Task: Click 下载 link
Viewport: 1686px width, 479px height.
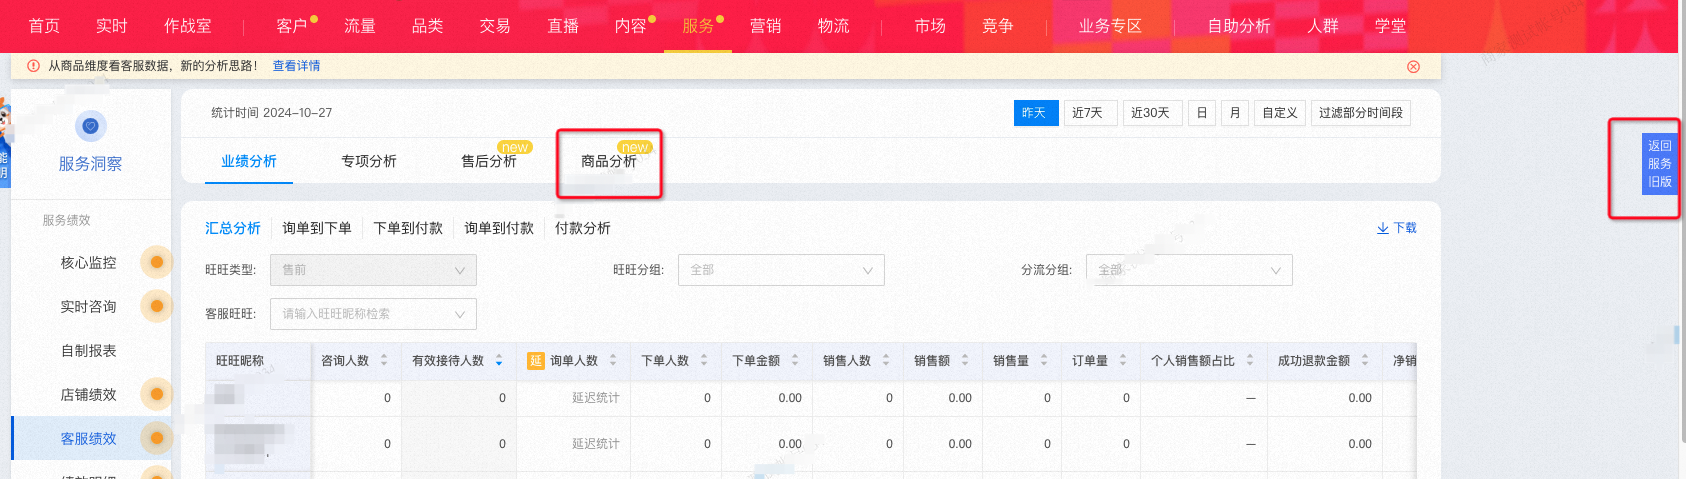Action: 1405,228
